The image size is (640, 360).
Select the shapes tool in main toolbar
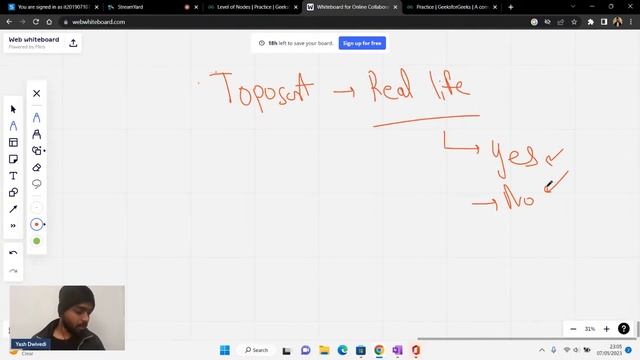pyautogui.click(x=13, y=192)
